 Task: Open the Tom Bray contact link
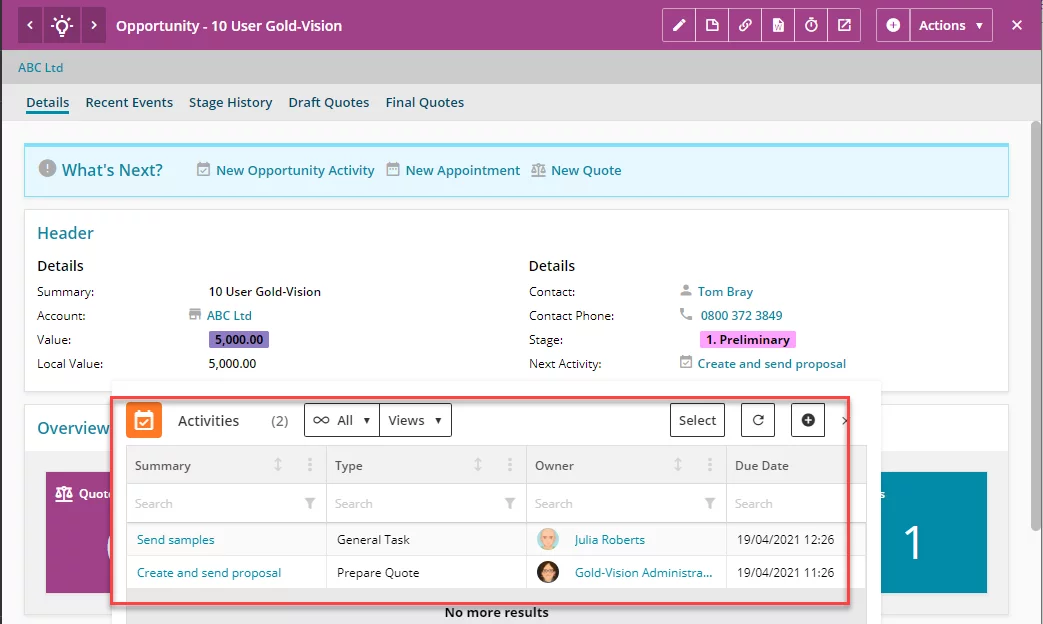(x=725, y=291)
